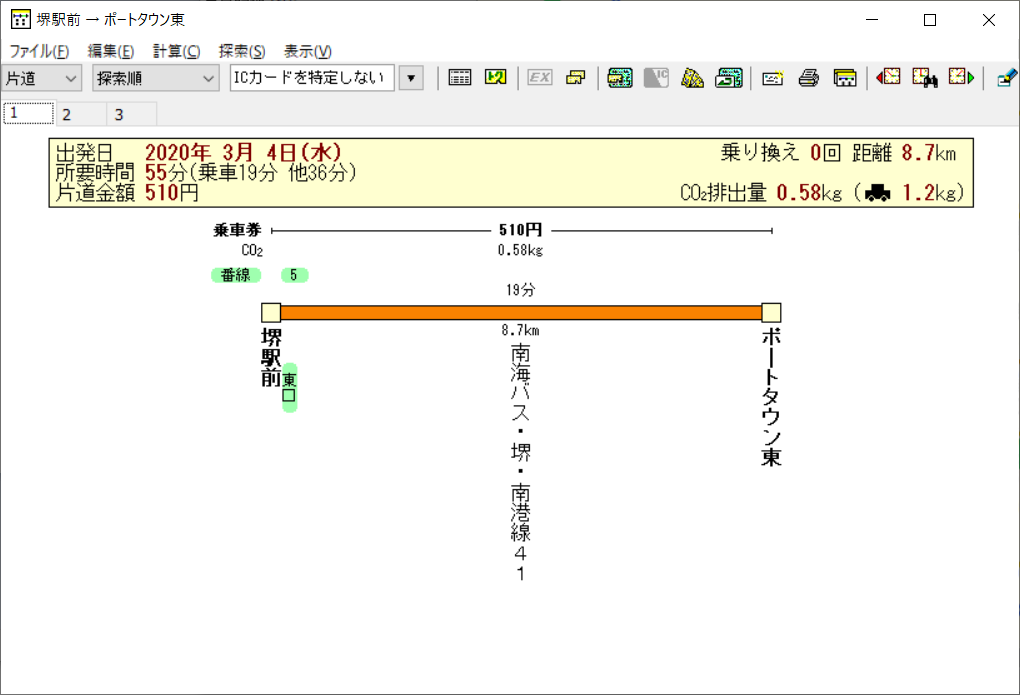Image resolution: width=1020 pixels, height=695 pixels.
Task: Close the 堺駅前→ポートタウン東 window
Action: coord(989,20)
